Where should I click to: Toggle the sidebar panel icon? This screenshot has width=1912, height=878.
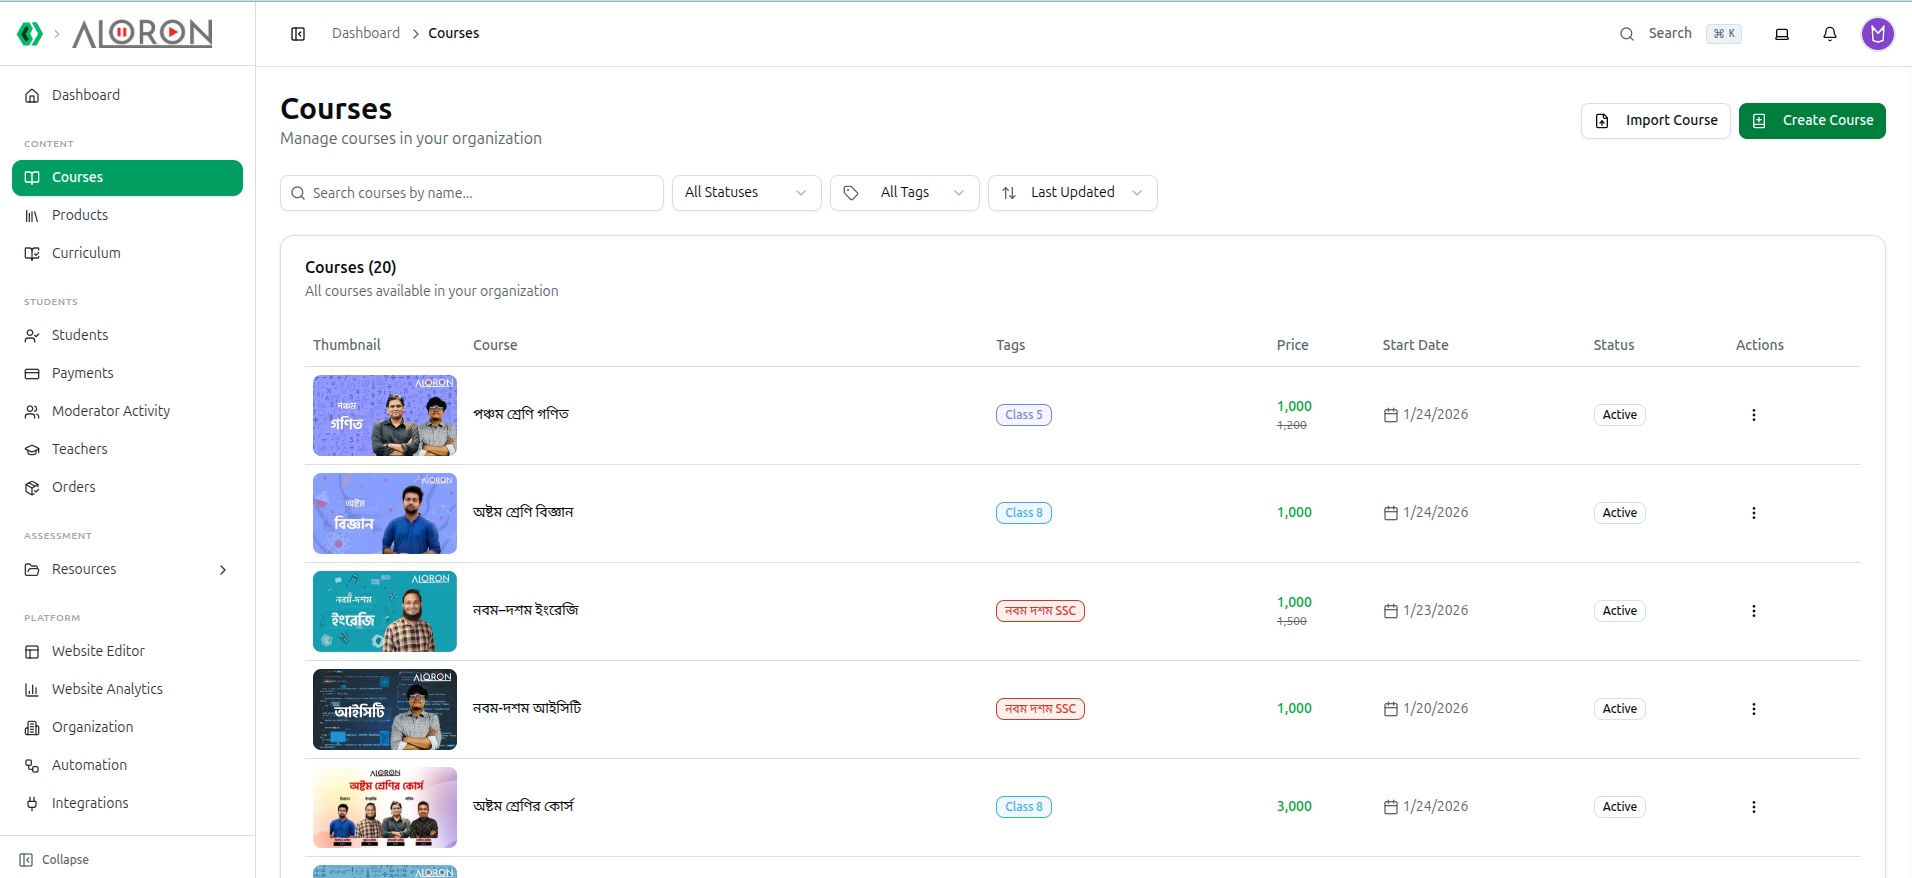[x=298, y=34]
